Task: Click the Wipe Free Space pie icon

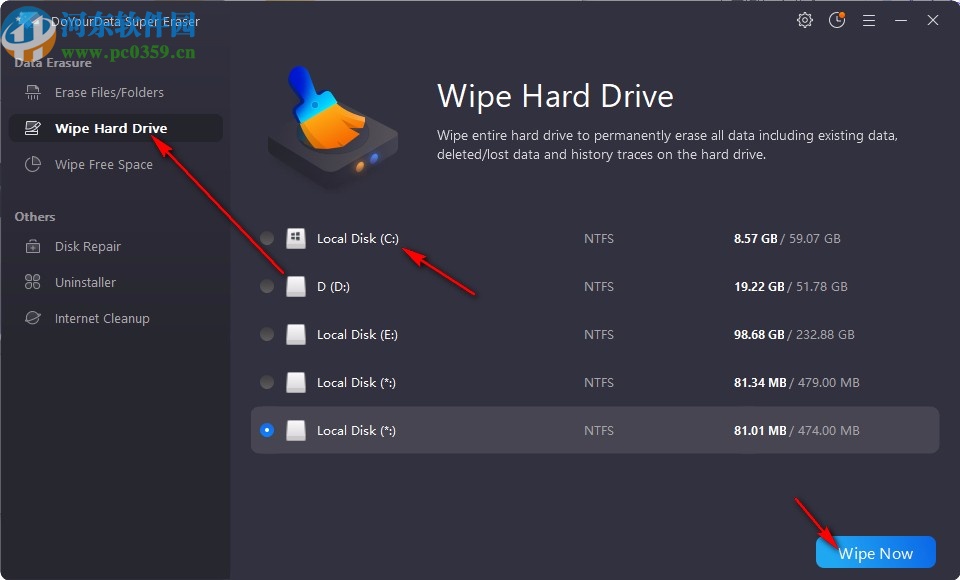Action: (x=33, y=165)
